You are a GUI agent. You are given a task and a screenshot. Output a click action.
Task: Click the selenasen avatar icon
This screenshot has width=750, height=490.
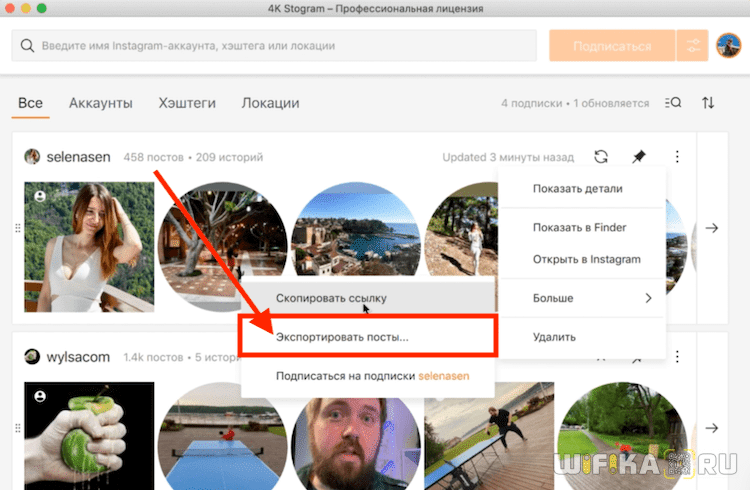[x=32, y=156]
